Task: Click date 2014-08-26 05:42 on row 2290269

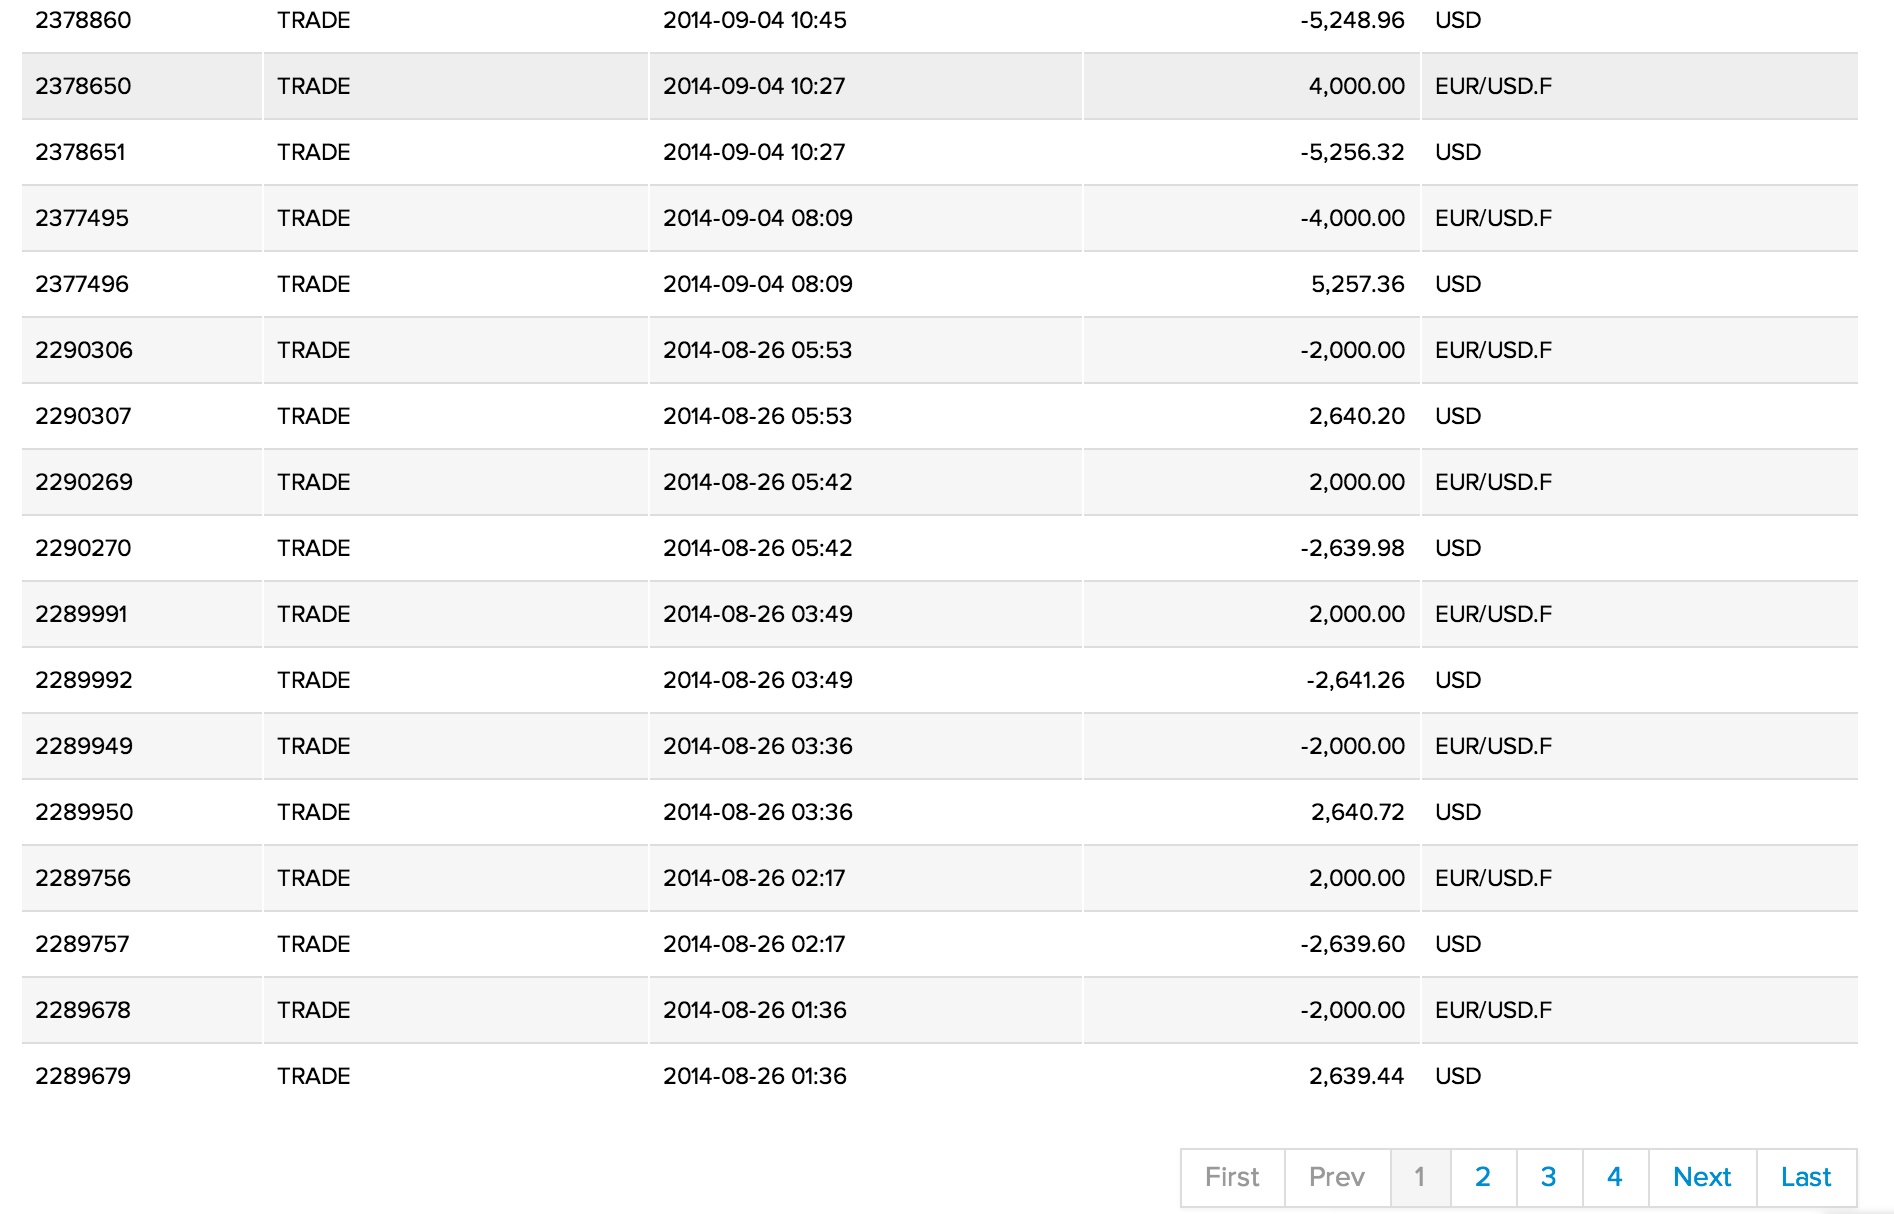Action: pos(757,482)
